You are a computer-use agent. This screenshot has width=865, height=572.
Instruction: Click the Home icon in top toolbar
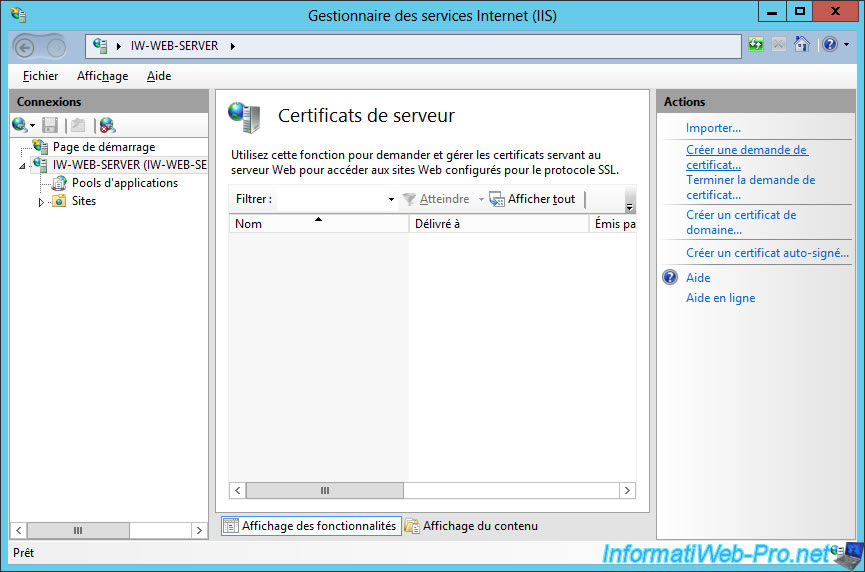[802, 44]
